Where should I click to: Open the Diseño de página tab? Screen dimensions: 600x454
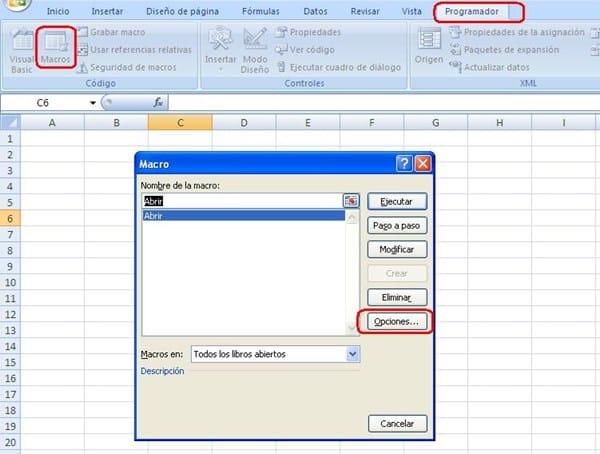click(183, 11)
